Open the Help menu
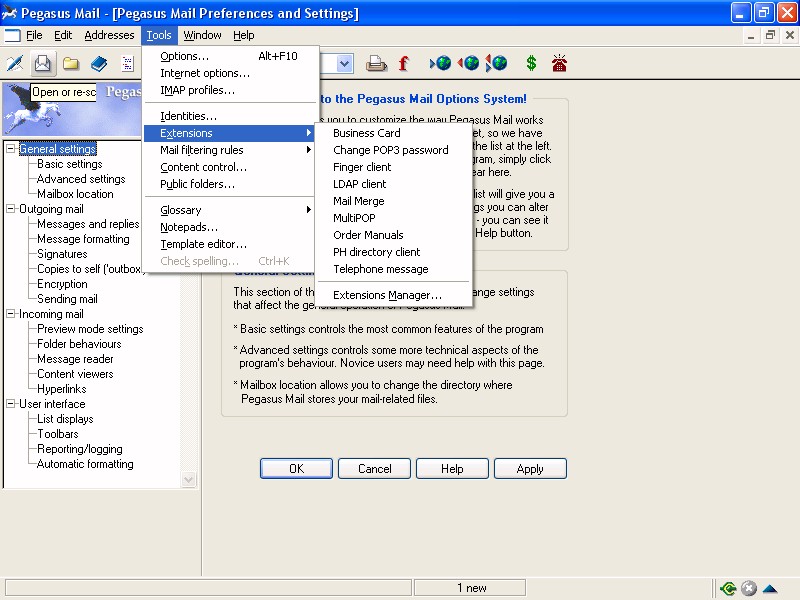This screenshot has width=800, height=600. 243,35
